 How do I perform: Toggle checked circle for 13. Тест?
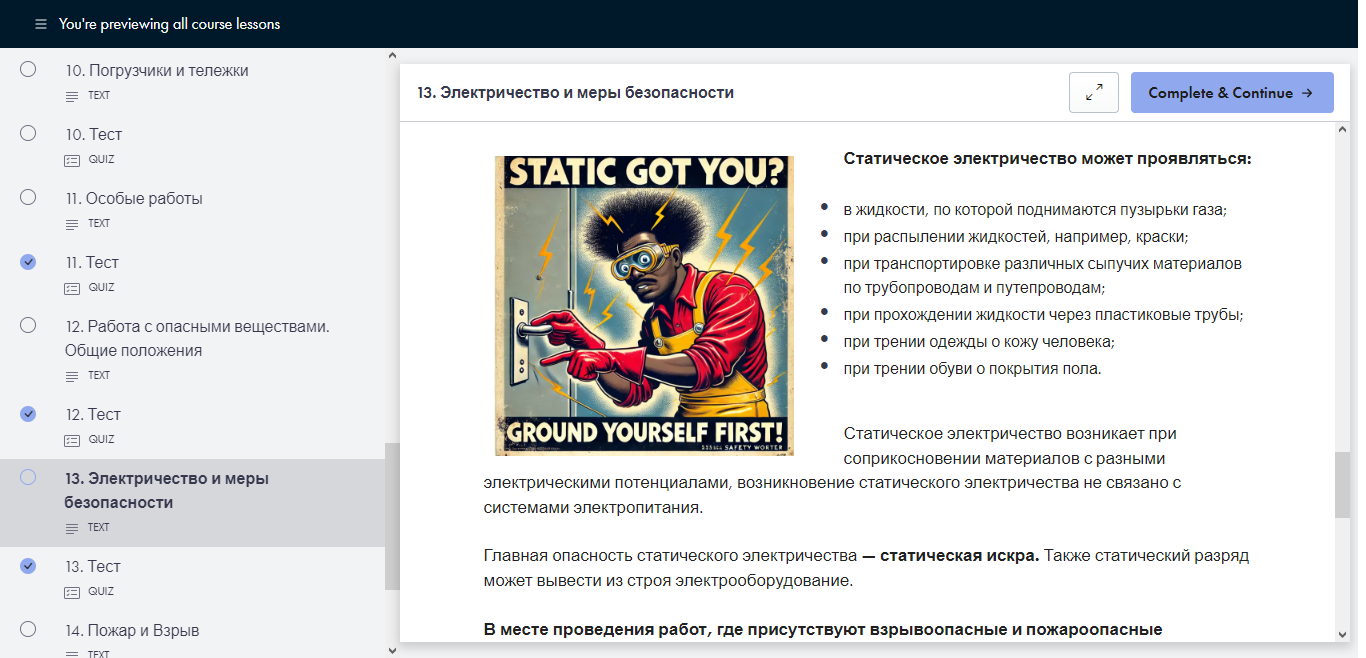point(28,565)
